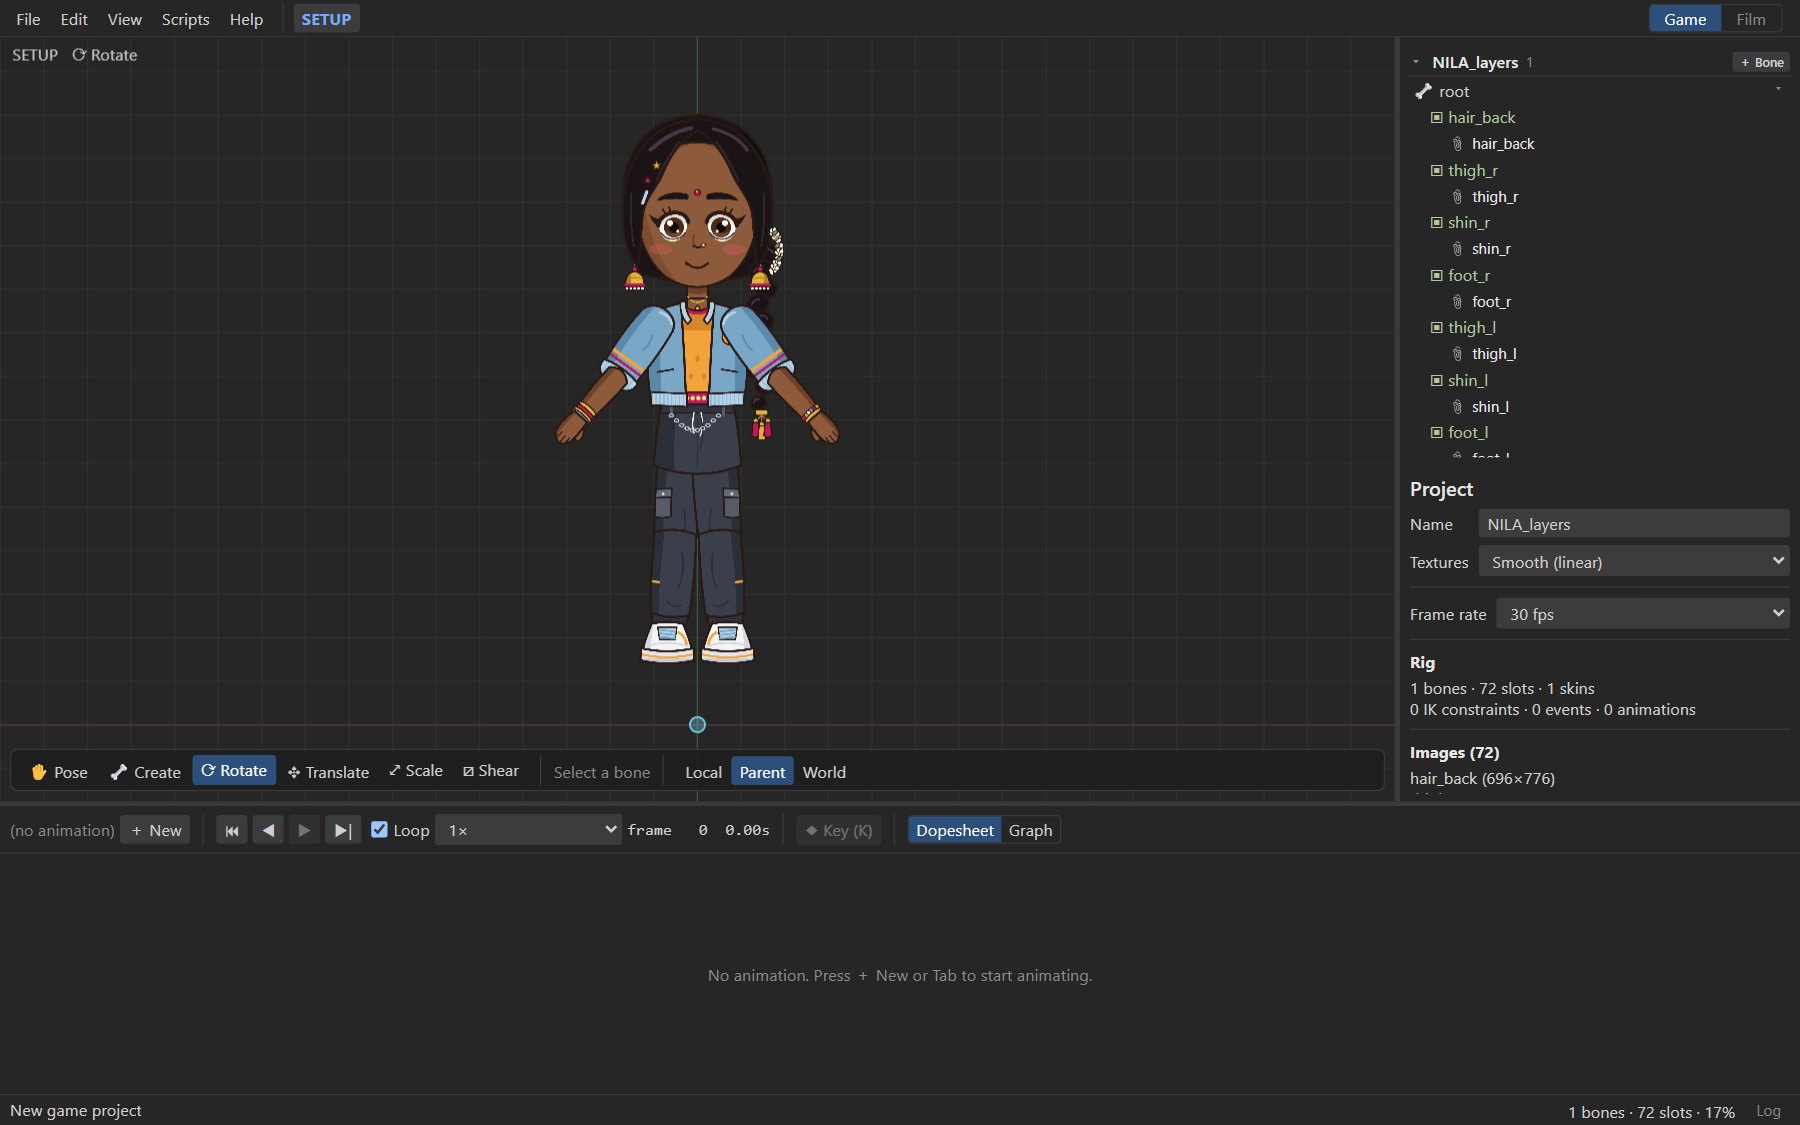
Task: Click the root origin circle in viewport
Action: pos(697,724)
